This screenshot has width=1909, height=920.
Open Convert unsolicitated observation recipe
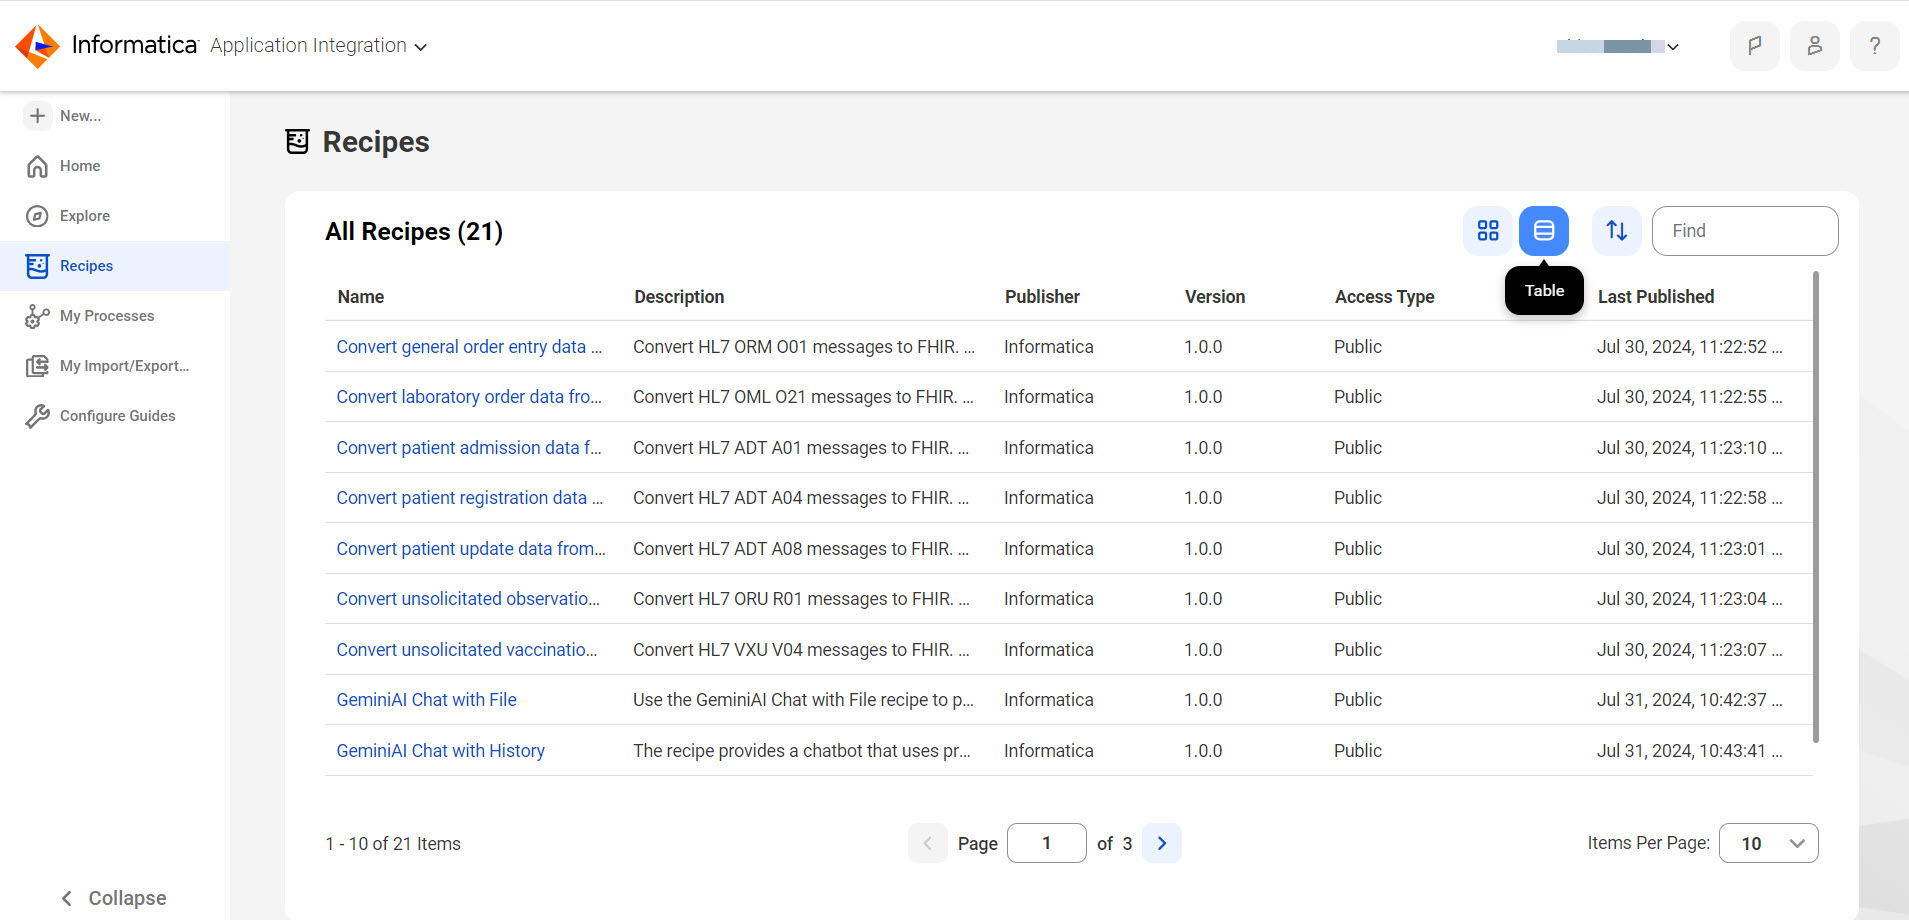(x=468, y=599)
